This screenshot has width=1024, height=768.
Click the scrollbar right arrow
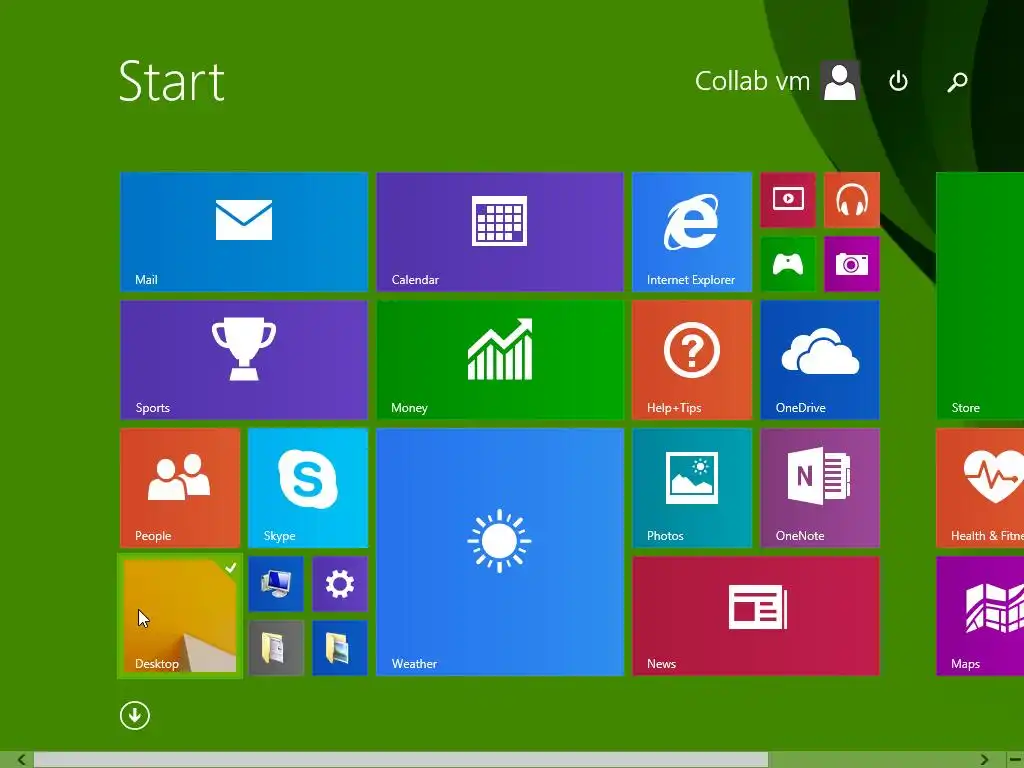[984, 760]
